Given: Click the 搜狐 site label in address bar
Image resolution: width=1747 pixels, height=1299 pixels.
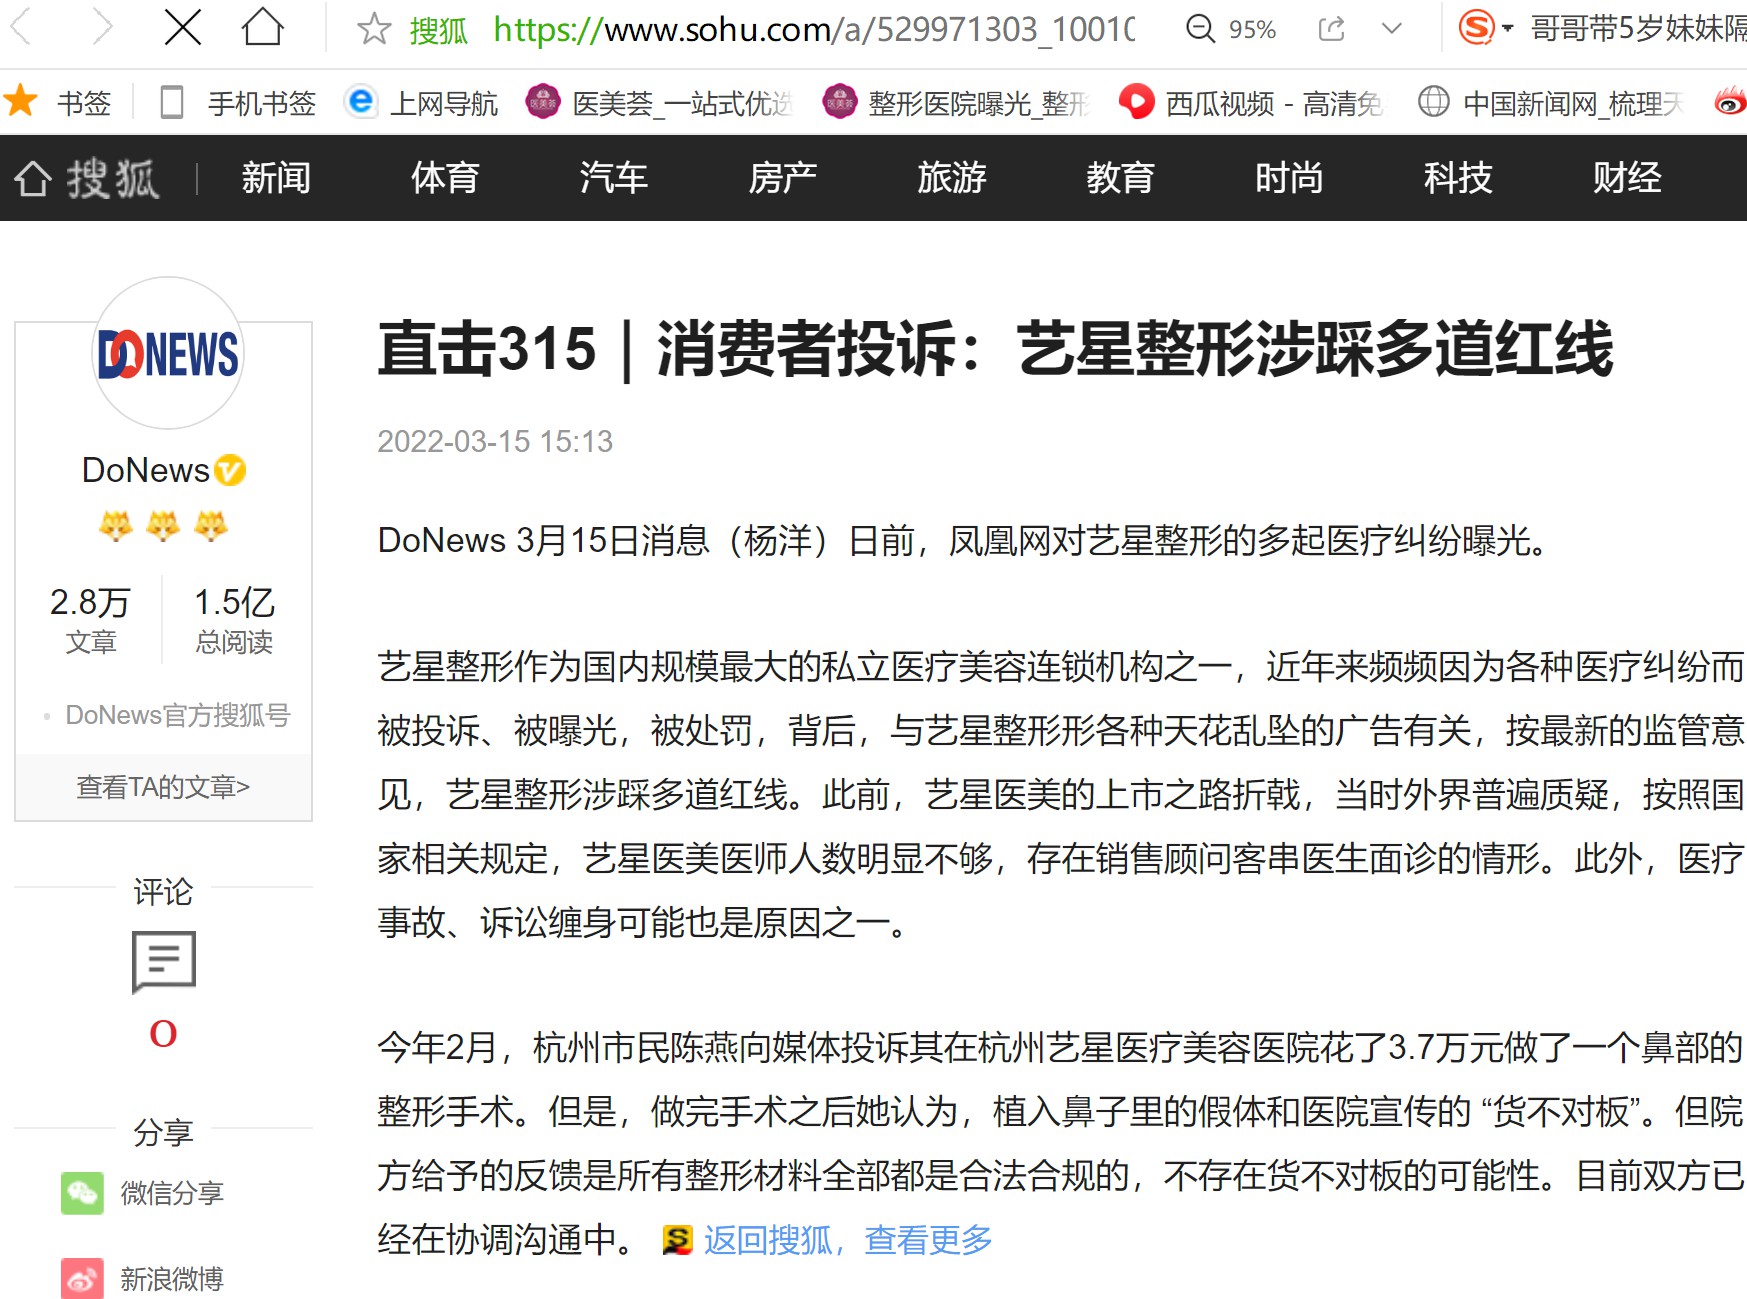Looking at the screenshot, I should [x=438, y=30].
